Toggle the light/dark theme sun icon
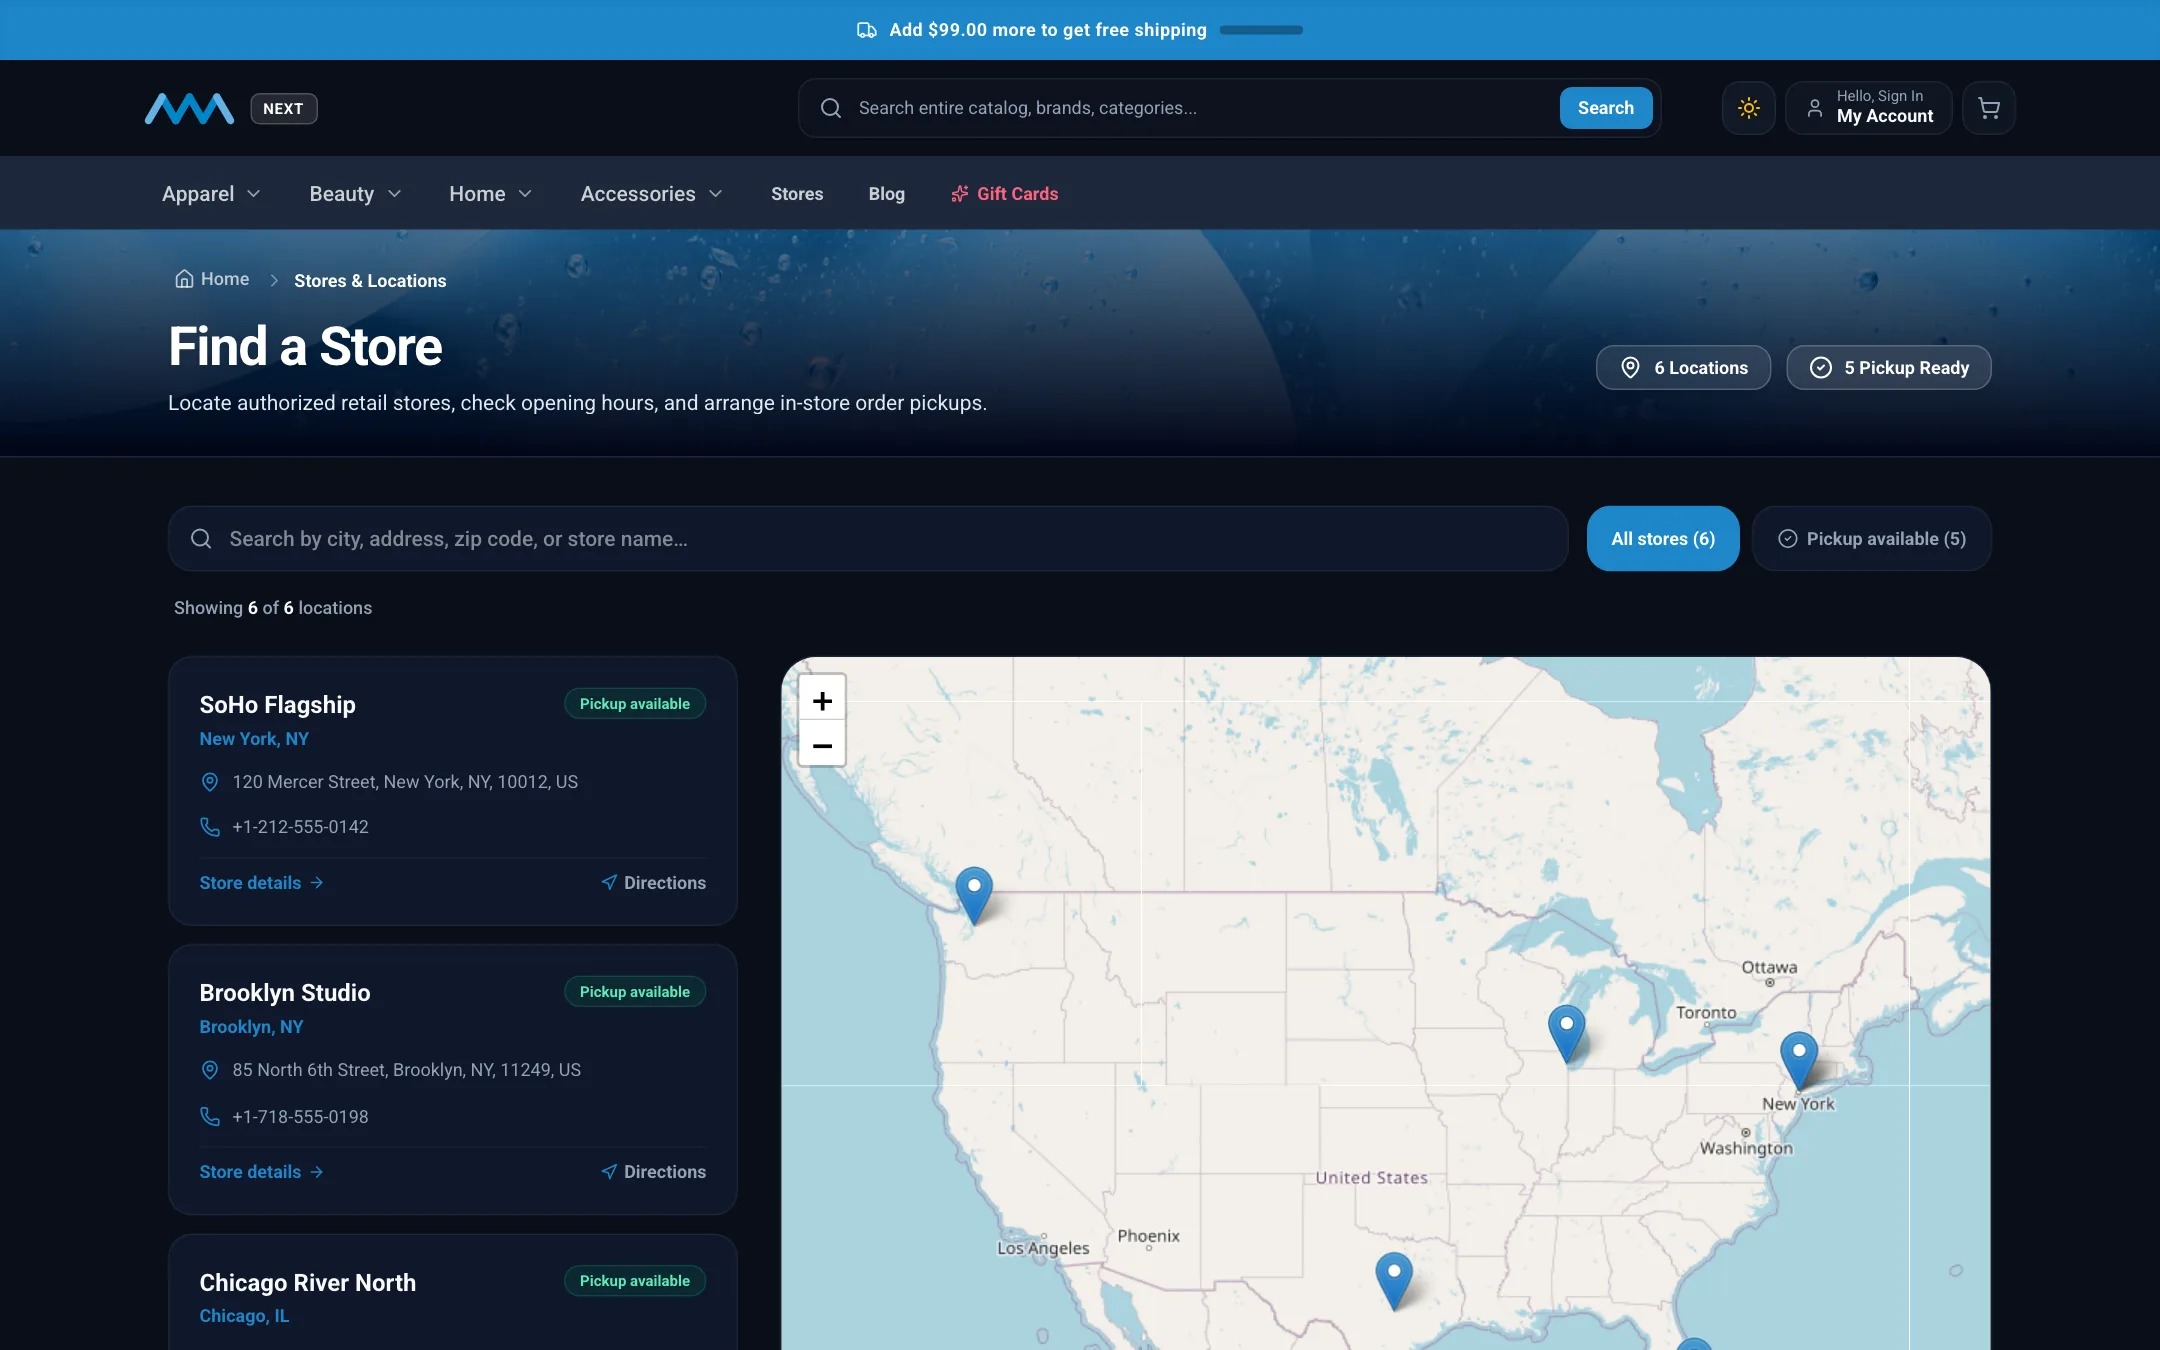The width and height of the screenshot is (2160, 1350). point(1748,108)
